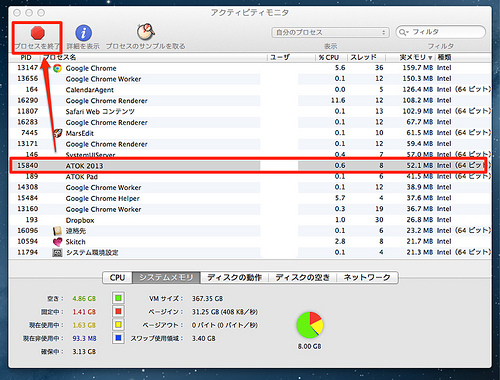Click the magnifier icon in the filter field
Image resolution: width=500 pixels, height=380 pixels.
tap(403, 32)
